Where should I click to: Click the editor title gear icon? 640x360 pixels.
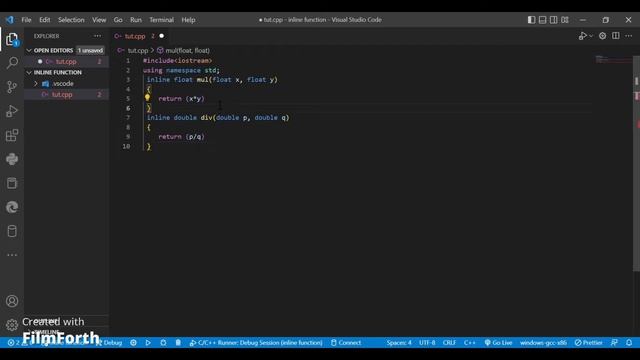pyautogui.click(x=602, y=36)
